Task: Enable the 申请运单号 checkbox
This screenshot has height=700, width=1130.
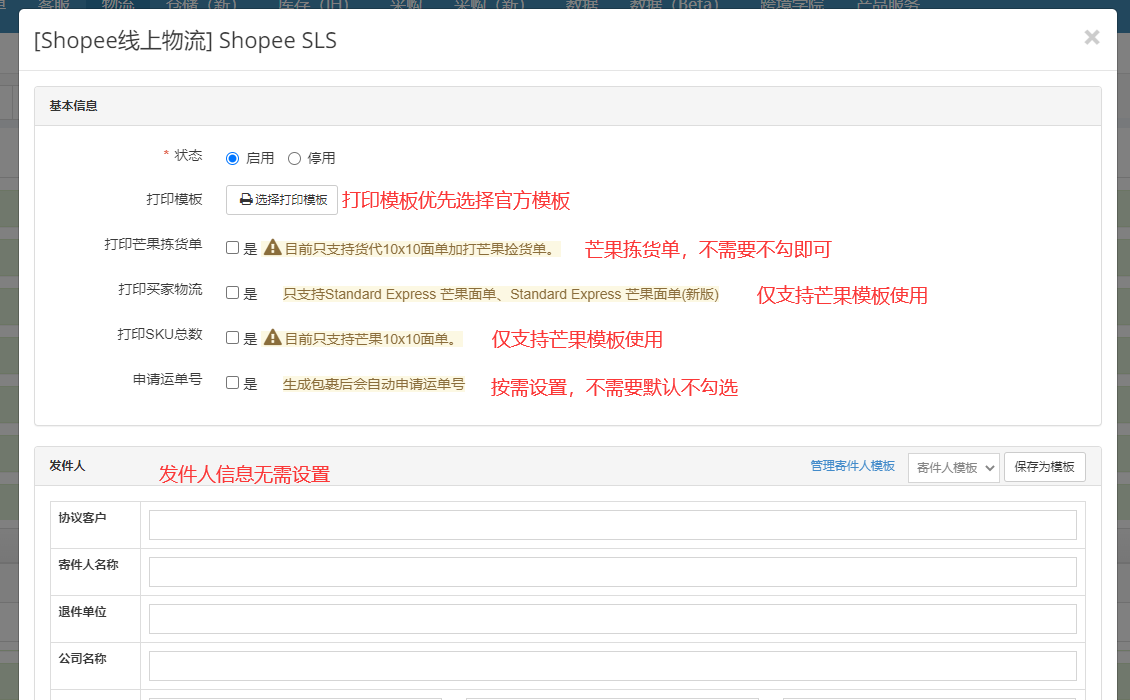Action: (x=232, y=383)
